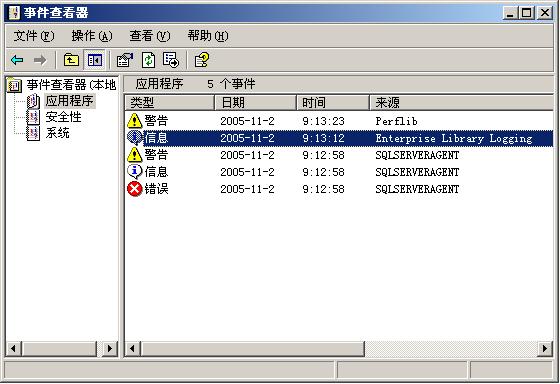Click left scroll arrow of event list
The width and height of the screenshot is (560, 384).
pos(132,348)
